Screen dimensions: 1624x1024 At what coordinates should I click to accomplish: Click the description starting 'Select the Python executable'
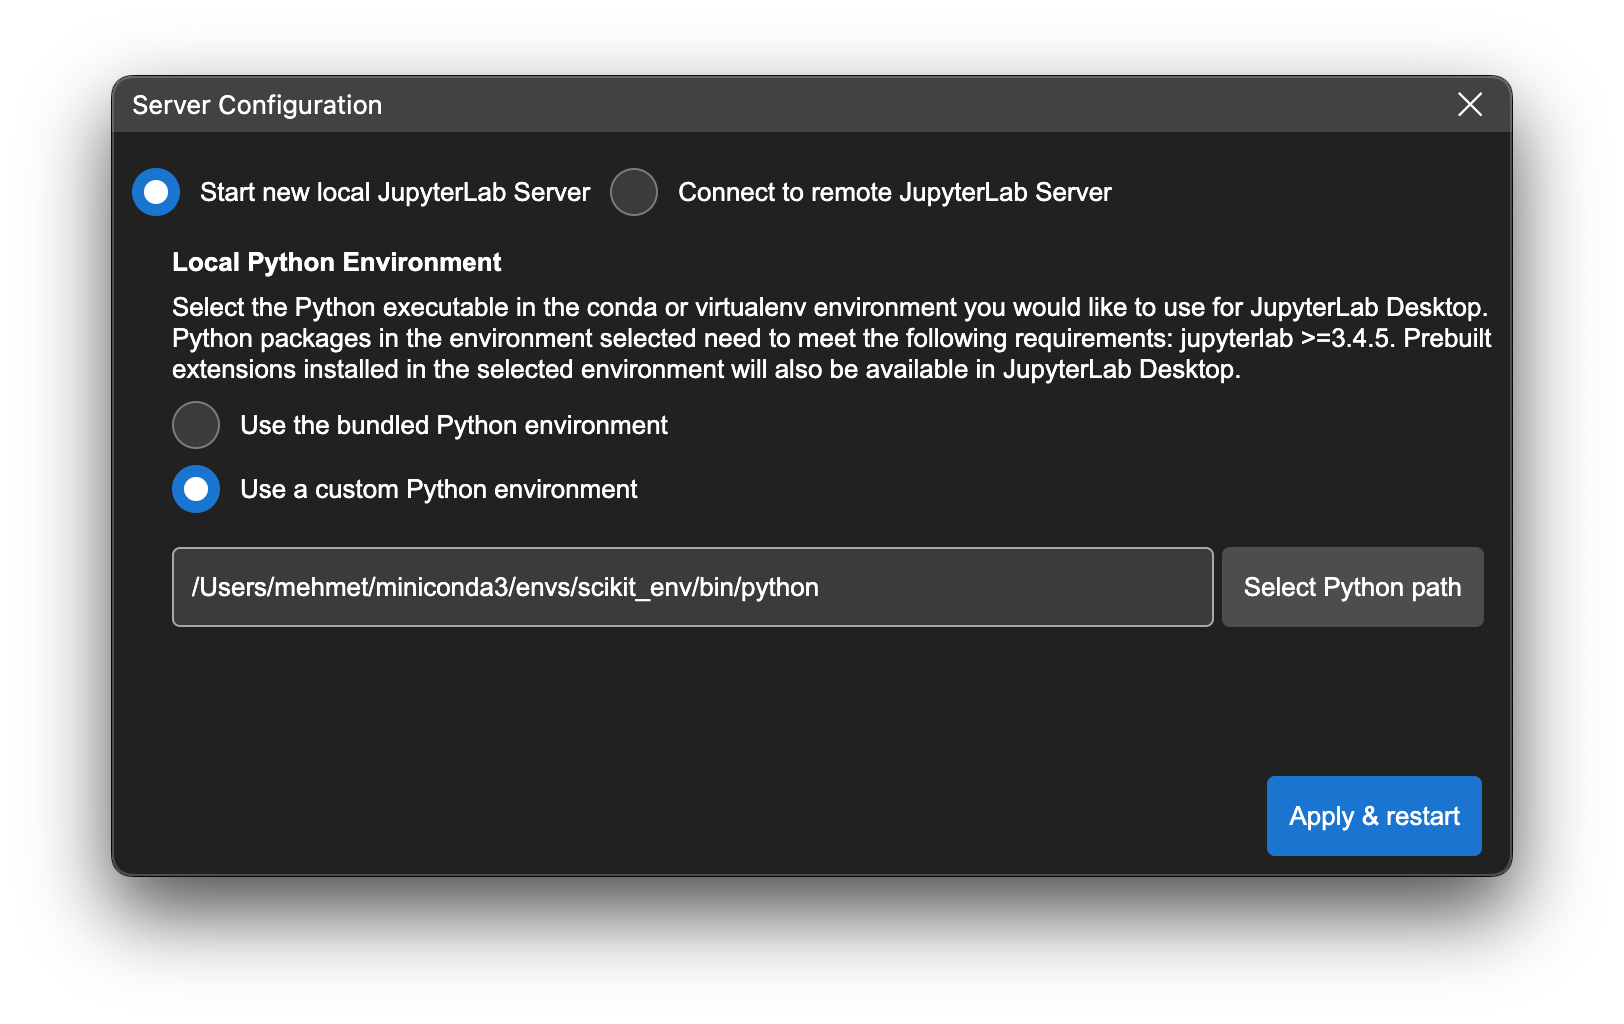click(x=832, y=338)
